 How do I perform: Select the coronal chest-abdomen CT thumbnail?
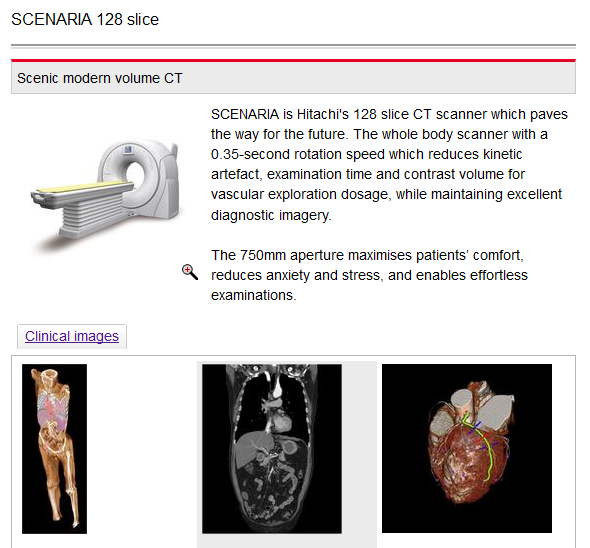(x=272, y=449)
